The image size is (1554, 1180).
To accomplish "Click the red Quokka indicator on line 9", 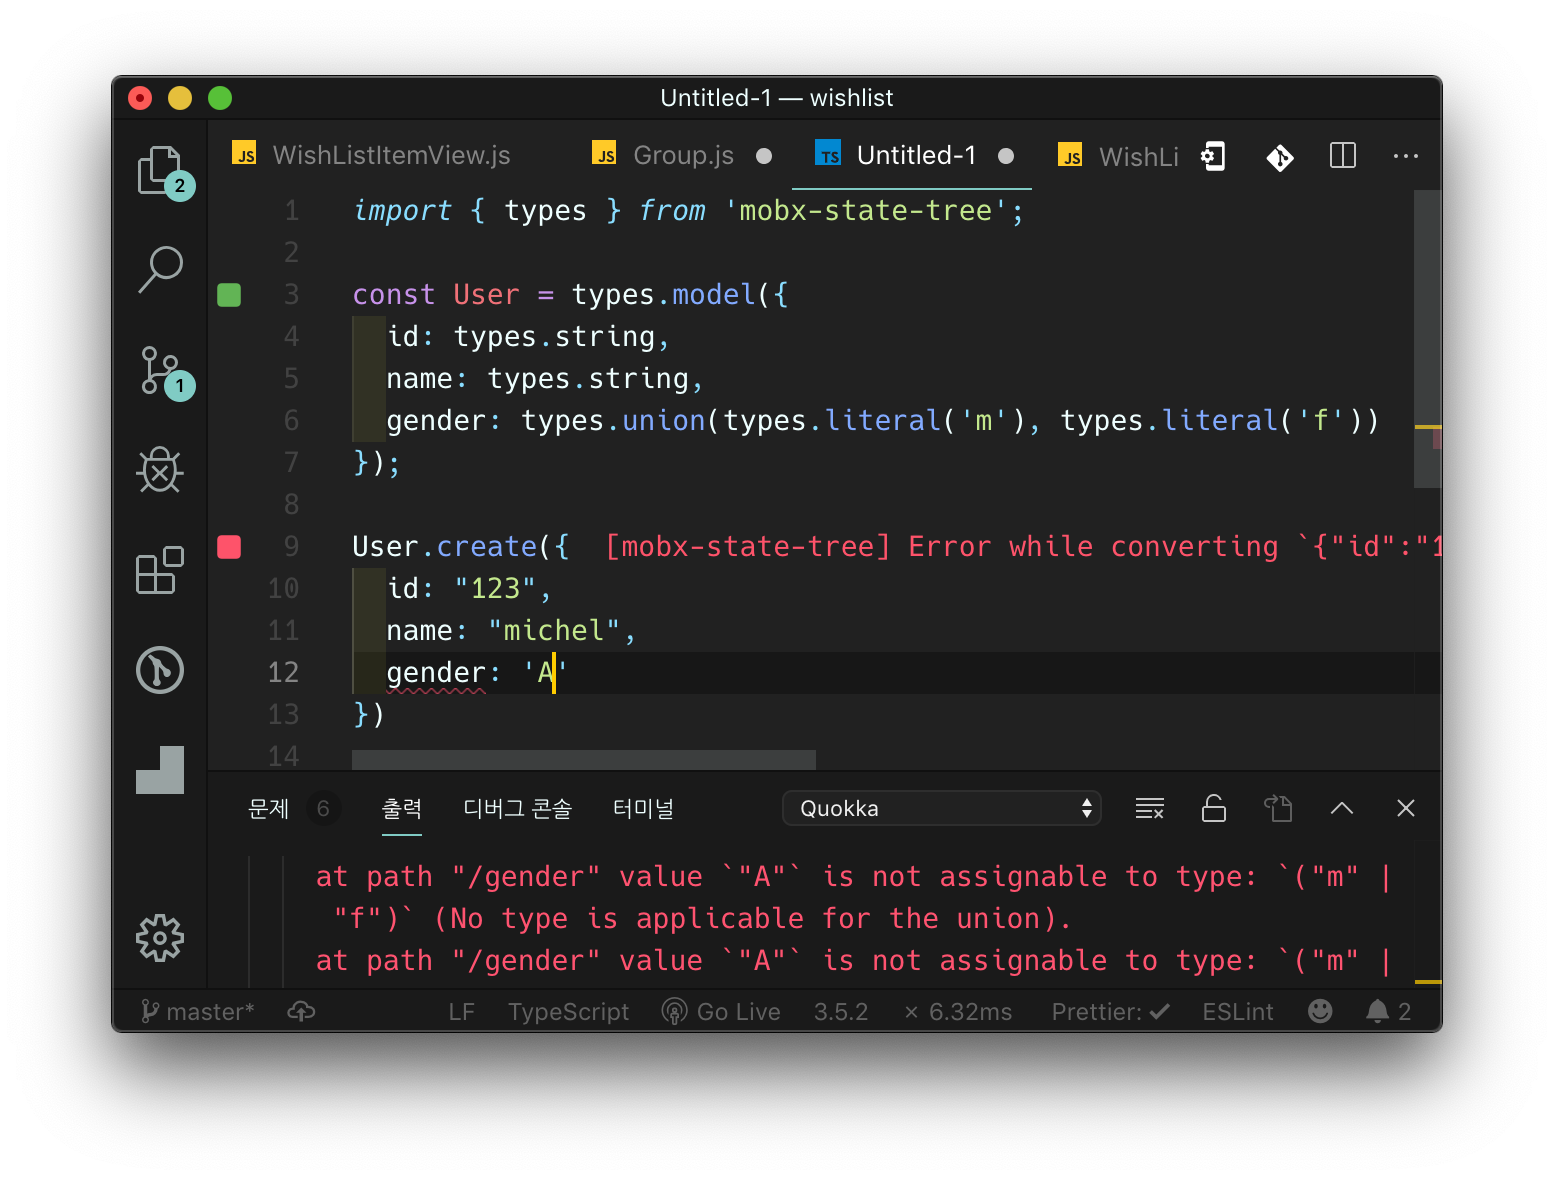I will pyautogui.click(x=229, y=547).
